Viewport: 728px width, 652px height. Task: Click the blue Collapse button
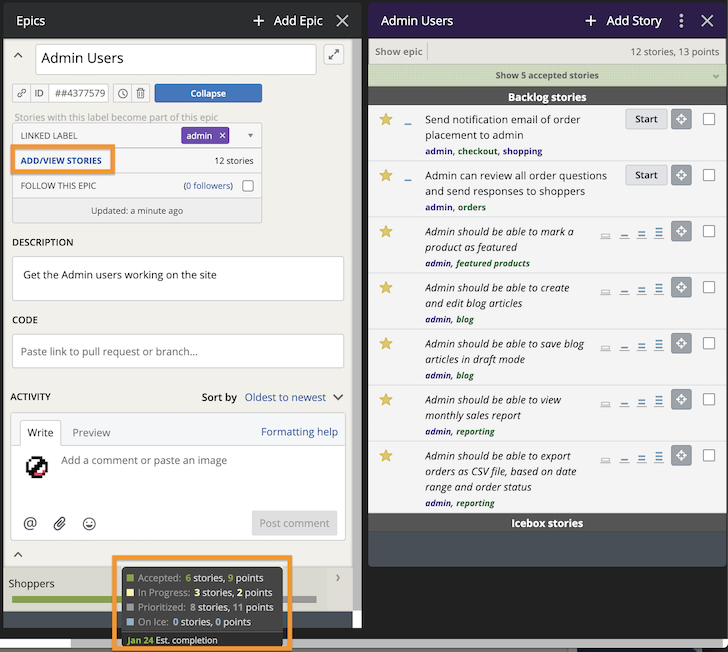pyautogui.click(x=208, y=93)
